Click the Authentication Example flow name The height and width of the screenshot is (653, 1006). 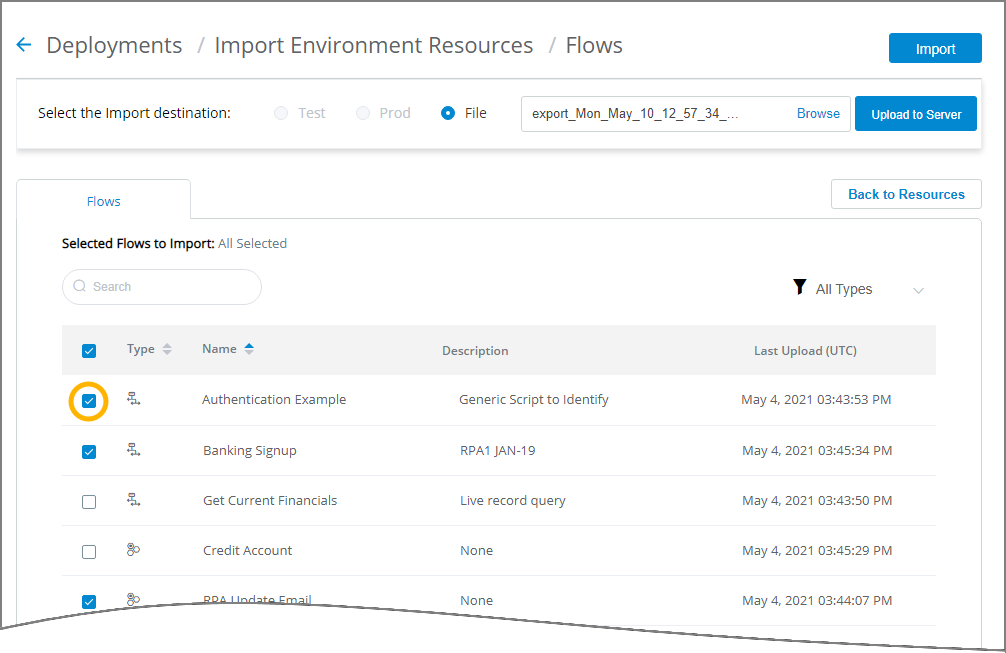click(x=274, y=400)
